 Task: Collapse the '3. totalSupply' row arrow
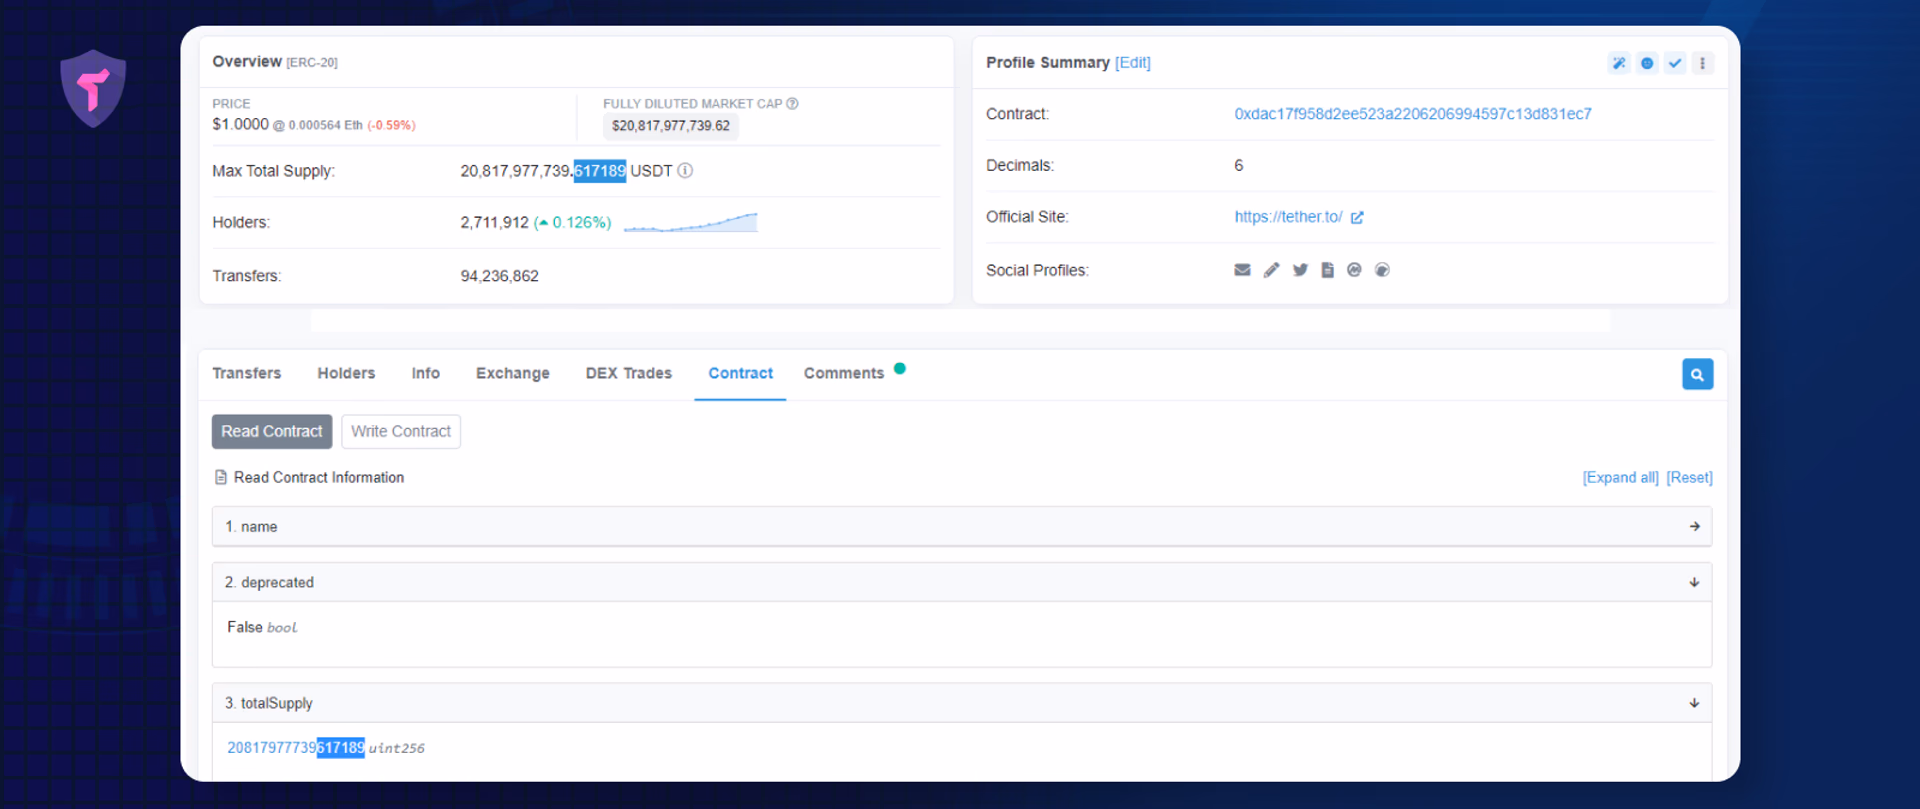click(x=1694, y=704)
